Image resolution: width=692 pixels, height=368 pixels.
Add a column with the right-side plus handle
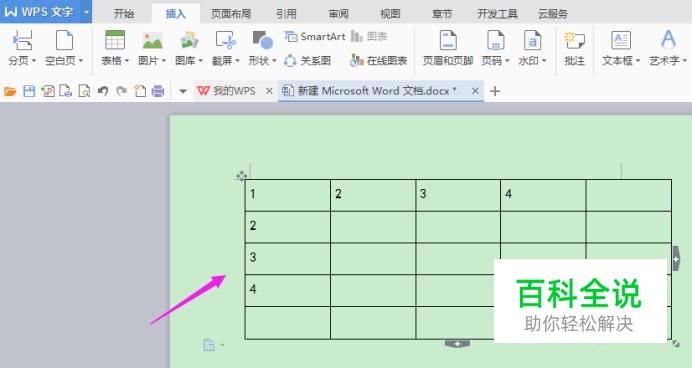pyautogui.click(x=676, y=259)
